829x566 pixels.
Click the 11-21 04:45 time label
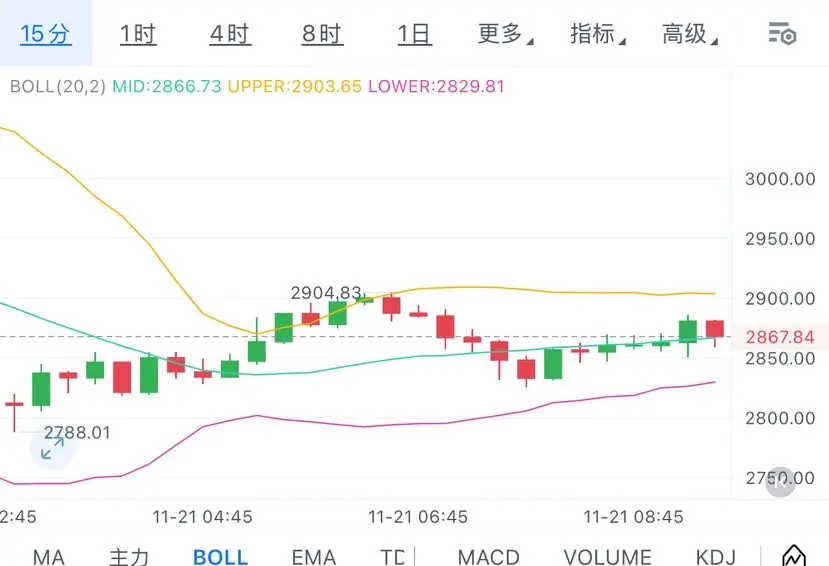(x=202, y=516)
